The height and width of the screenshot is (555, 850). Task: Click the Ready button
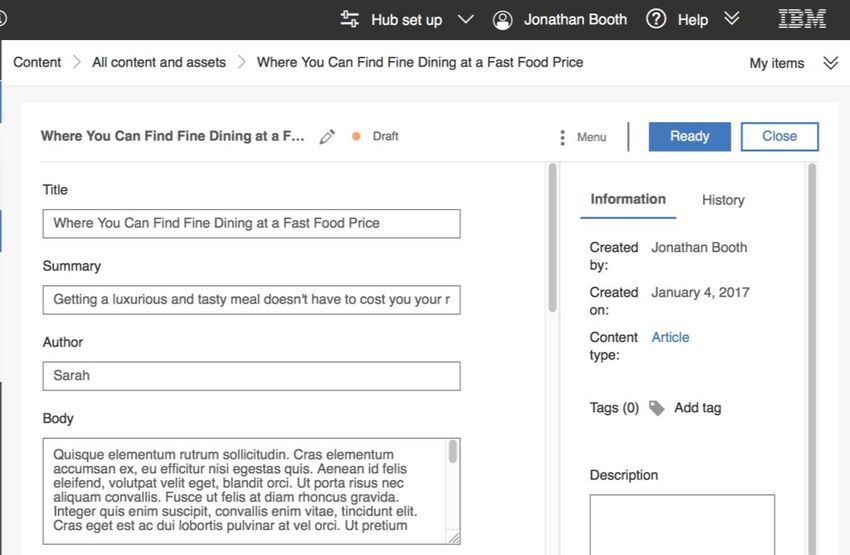690,137
